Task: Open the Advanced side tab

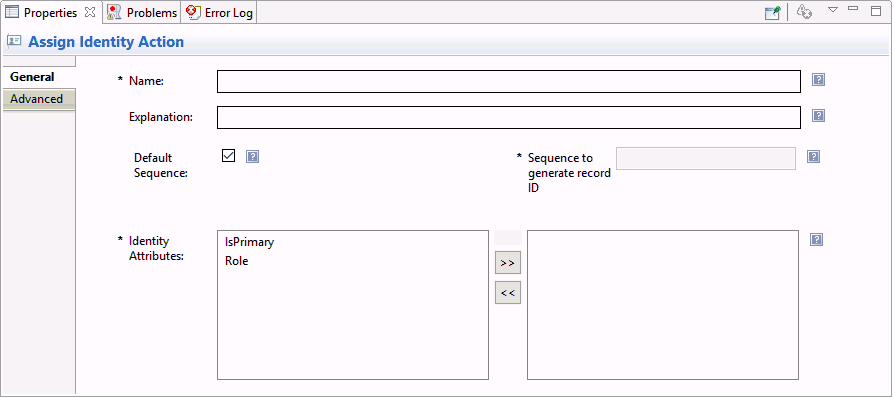Action: [x=38, y=99]
